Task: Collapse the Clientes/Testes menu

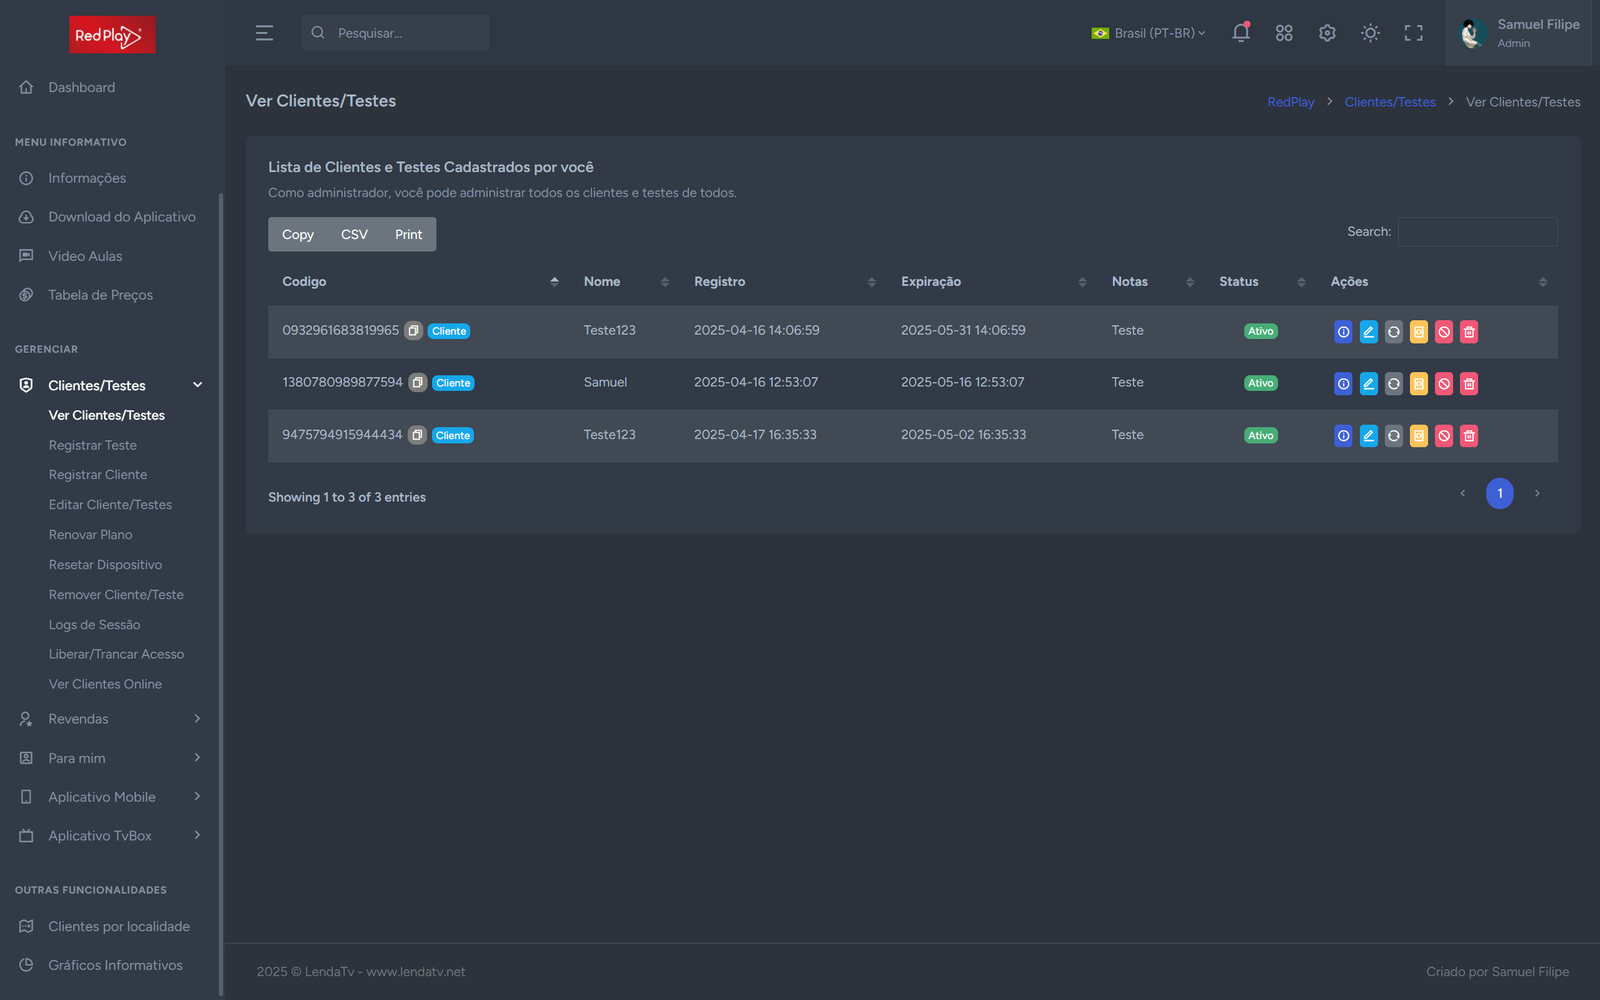Action: (111, 385)
